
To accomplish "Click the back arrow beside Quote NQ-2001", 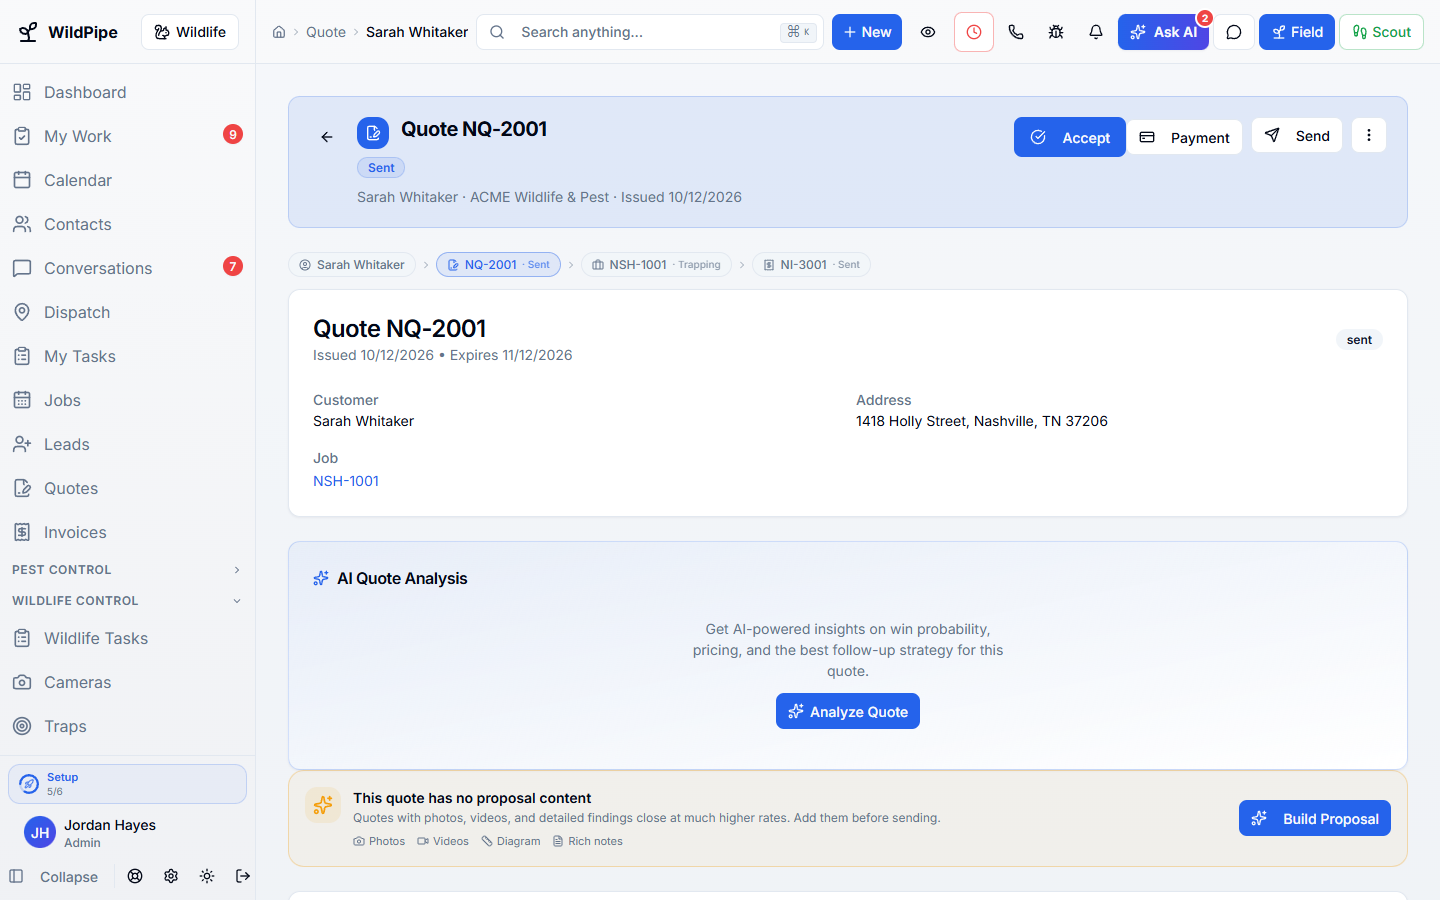I will pyautogui.click(x=327, y=137).
